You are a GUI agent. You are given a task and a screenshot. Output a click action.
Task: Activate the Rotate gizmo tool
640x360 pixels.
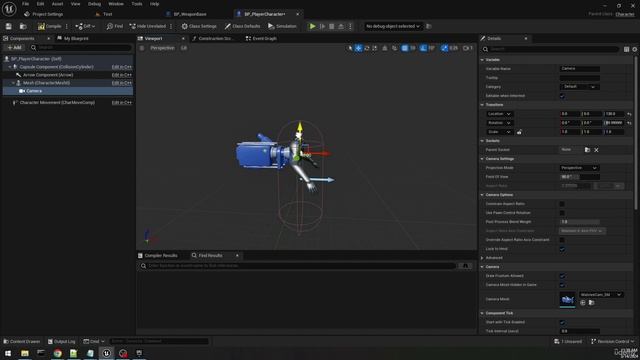pos(367,48)
